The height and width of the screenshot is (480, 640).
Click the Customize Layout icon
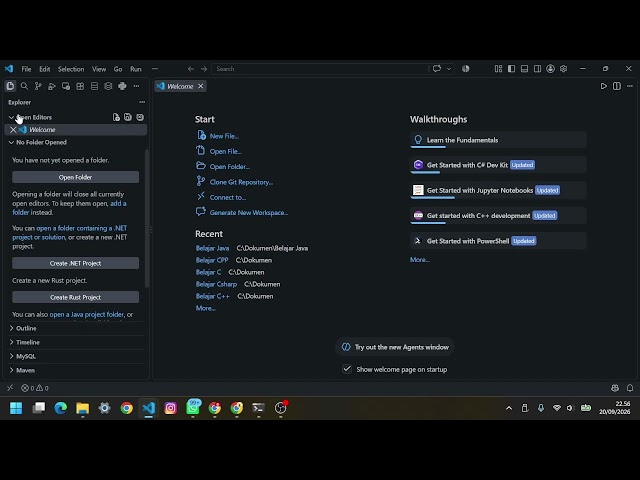coord(498,69)
